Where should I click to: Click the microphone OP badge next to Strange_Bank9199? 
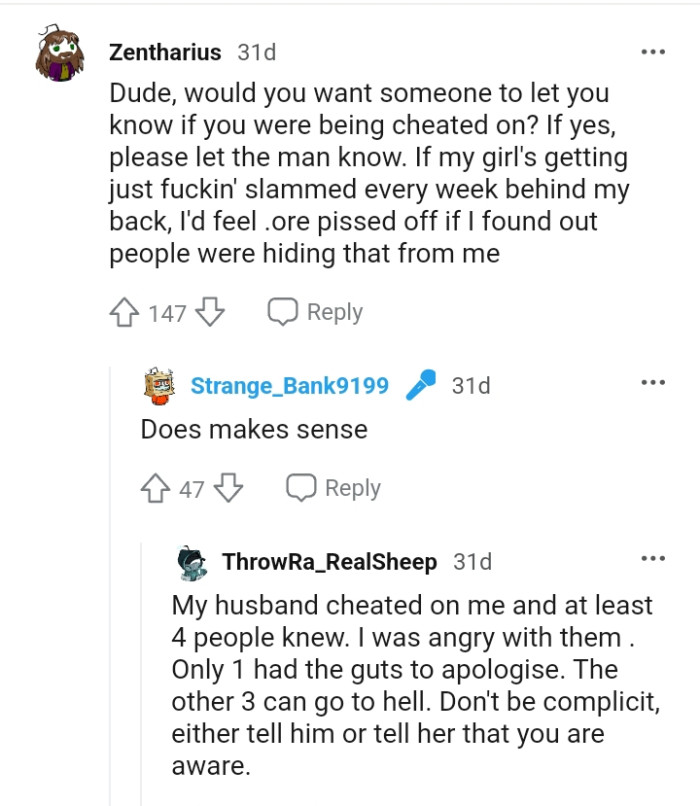423,384
